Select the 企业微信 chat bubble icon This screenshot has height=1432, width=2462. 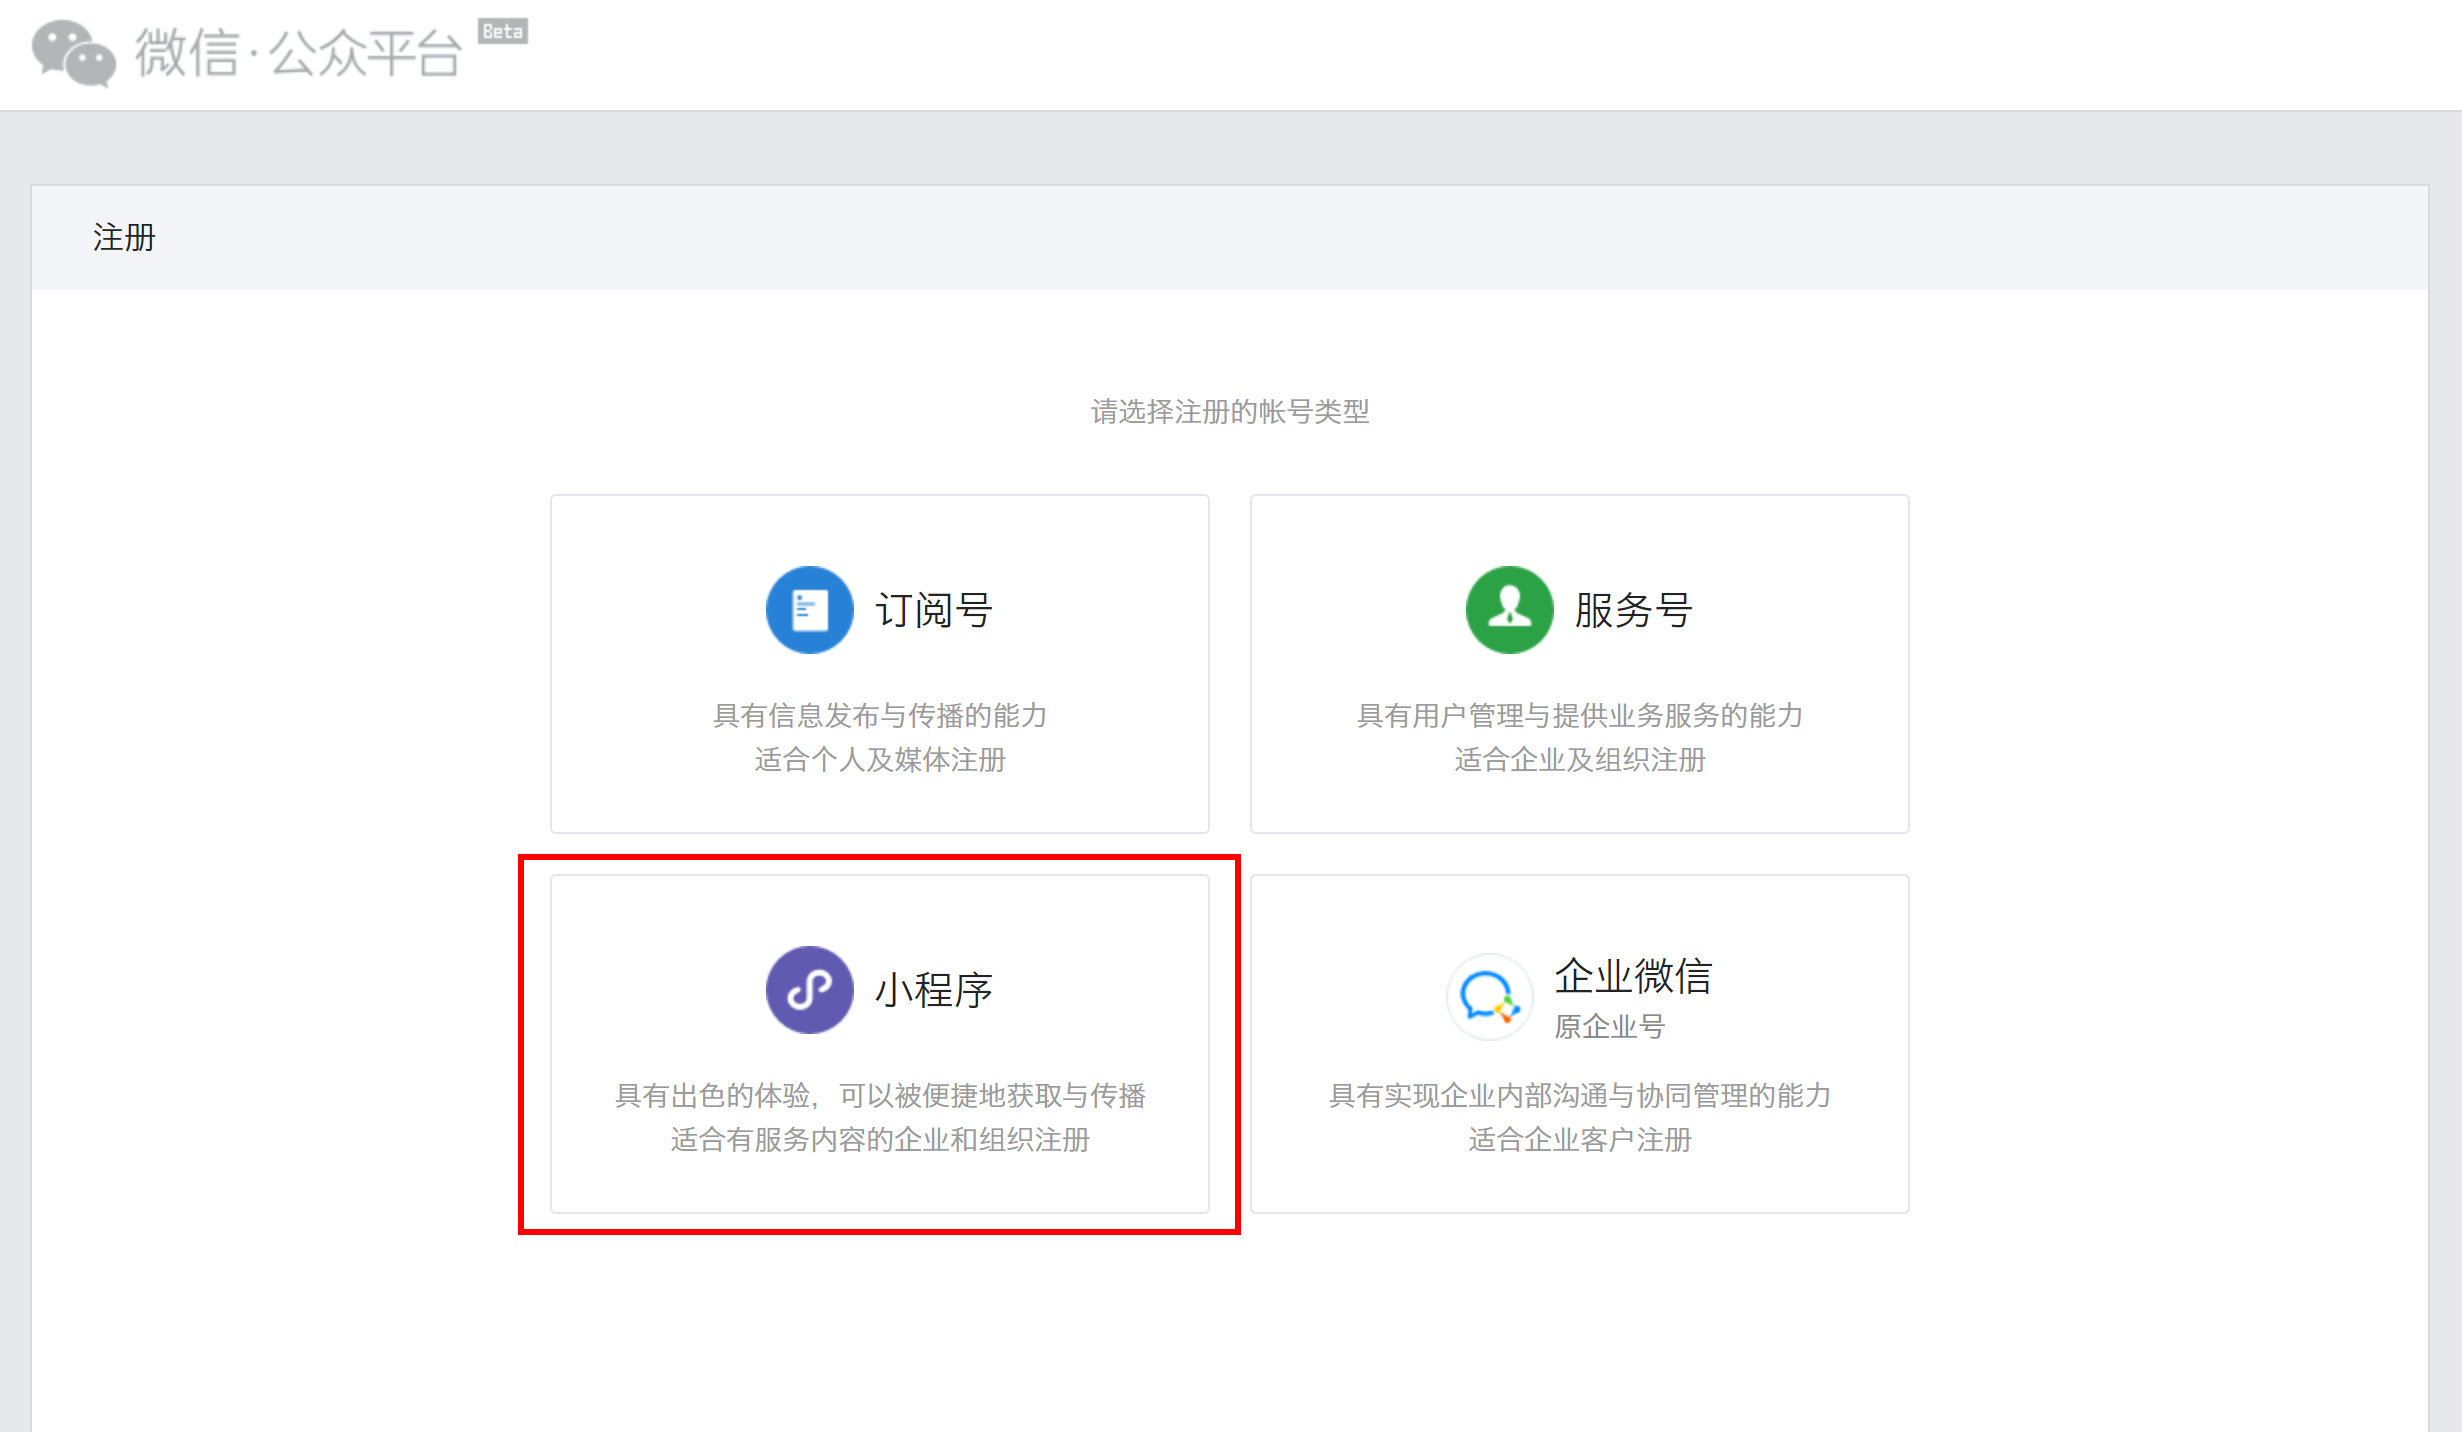point(1489,997)
